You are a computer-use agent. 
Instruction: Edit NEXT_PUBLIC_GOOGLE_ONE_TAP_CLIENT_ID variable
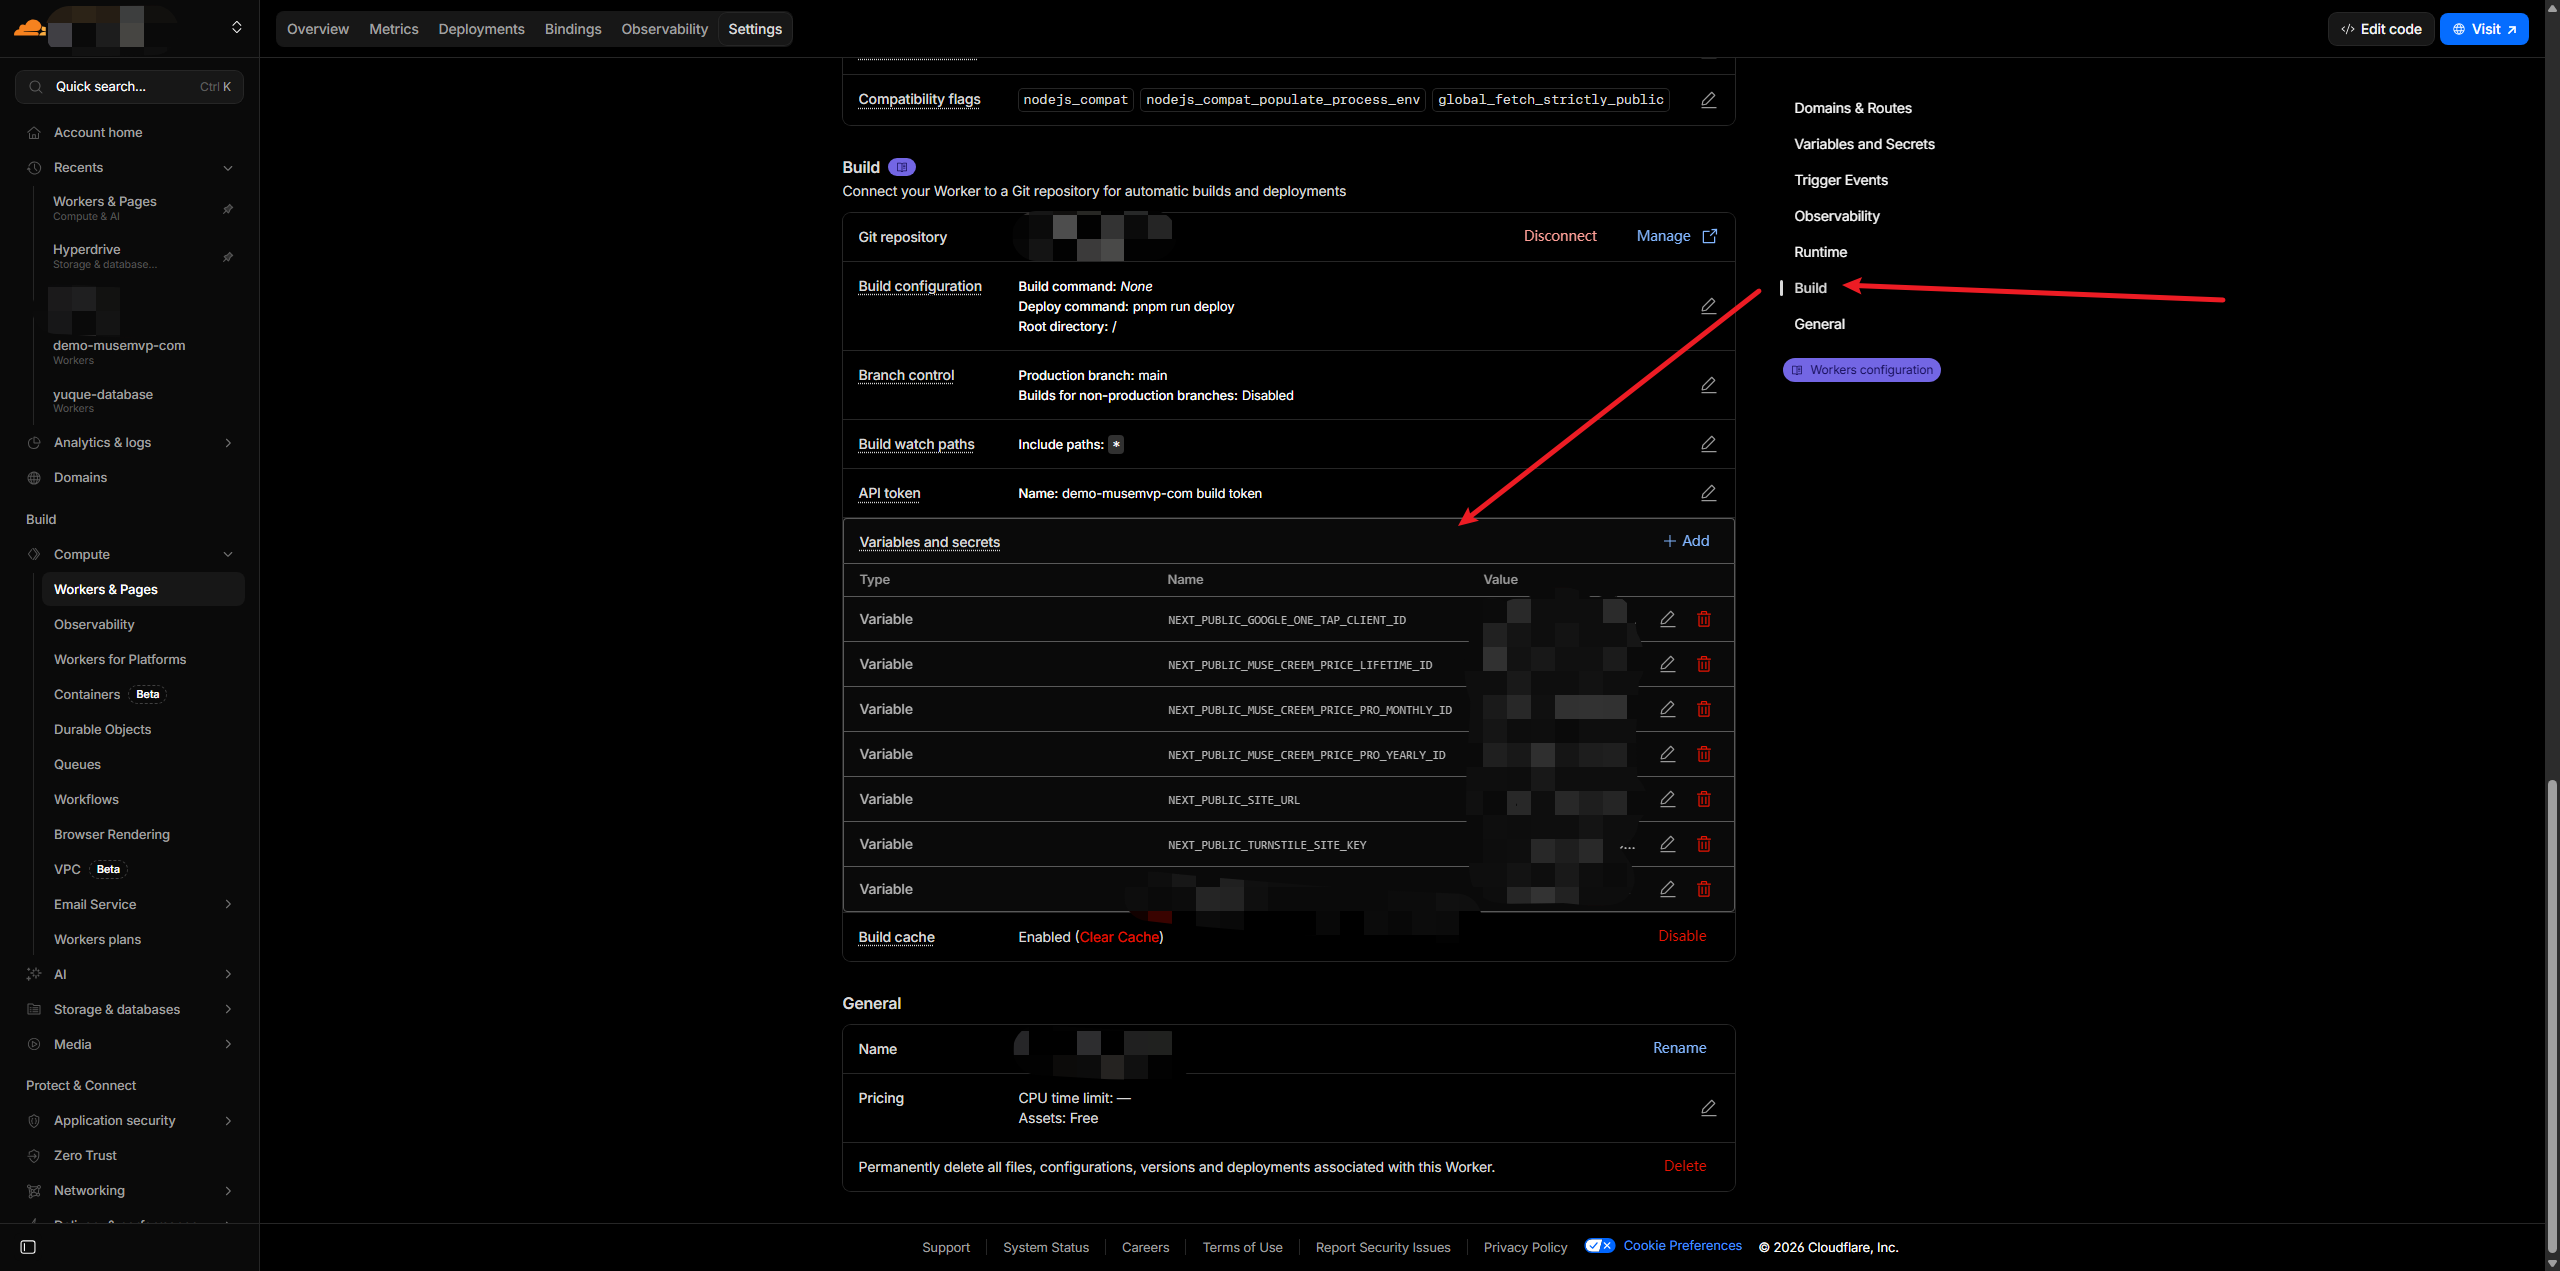click(x=1667, y=619)
